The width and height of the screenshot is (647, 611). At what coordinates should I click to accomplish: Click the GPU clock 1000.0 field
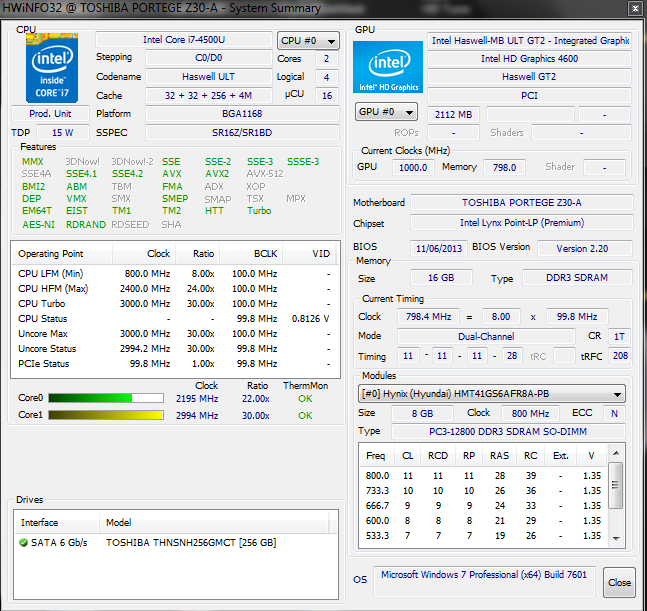[x=413, y=167]
